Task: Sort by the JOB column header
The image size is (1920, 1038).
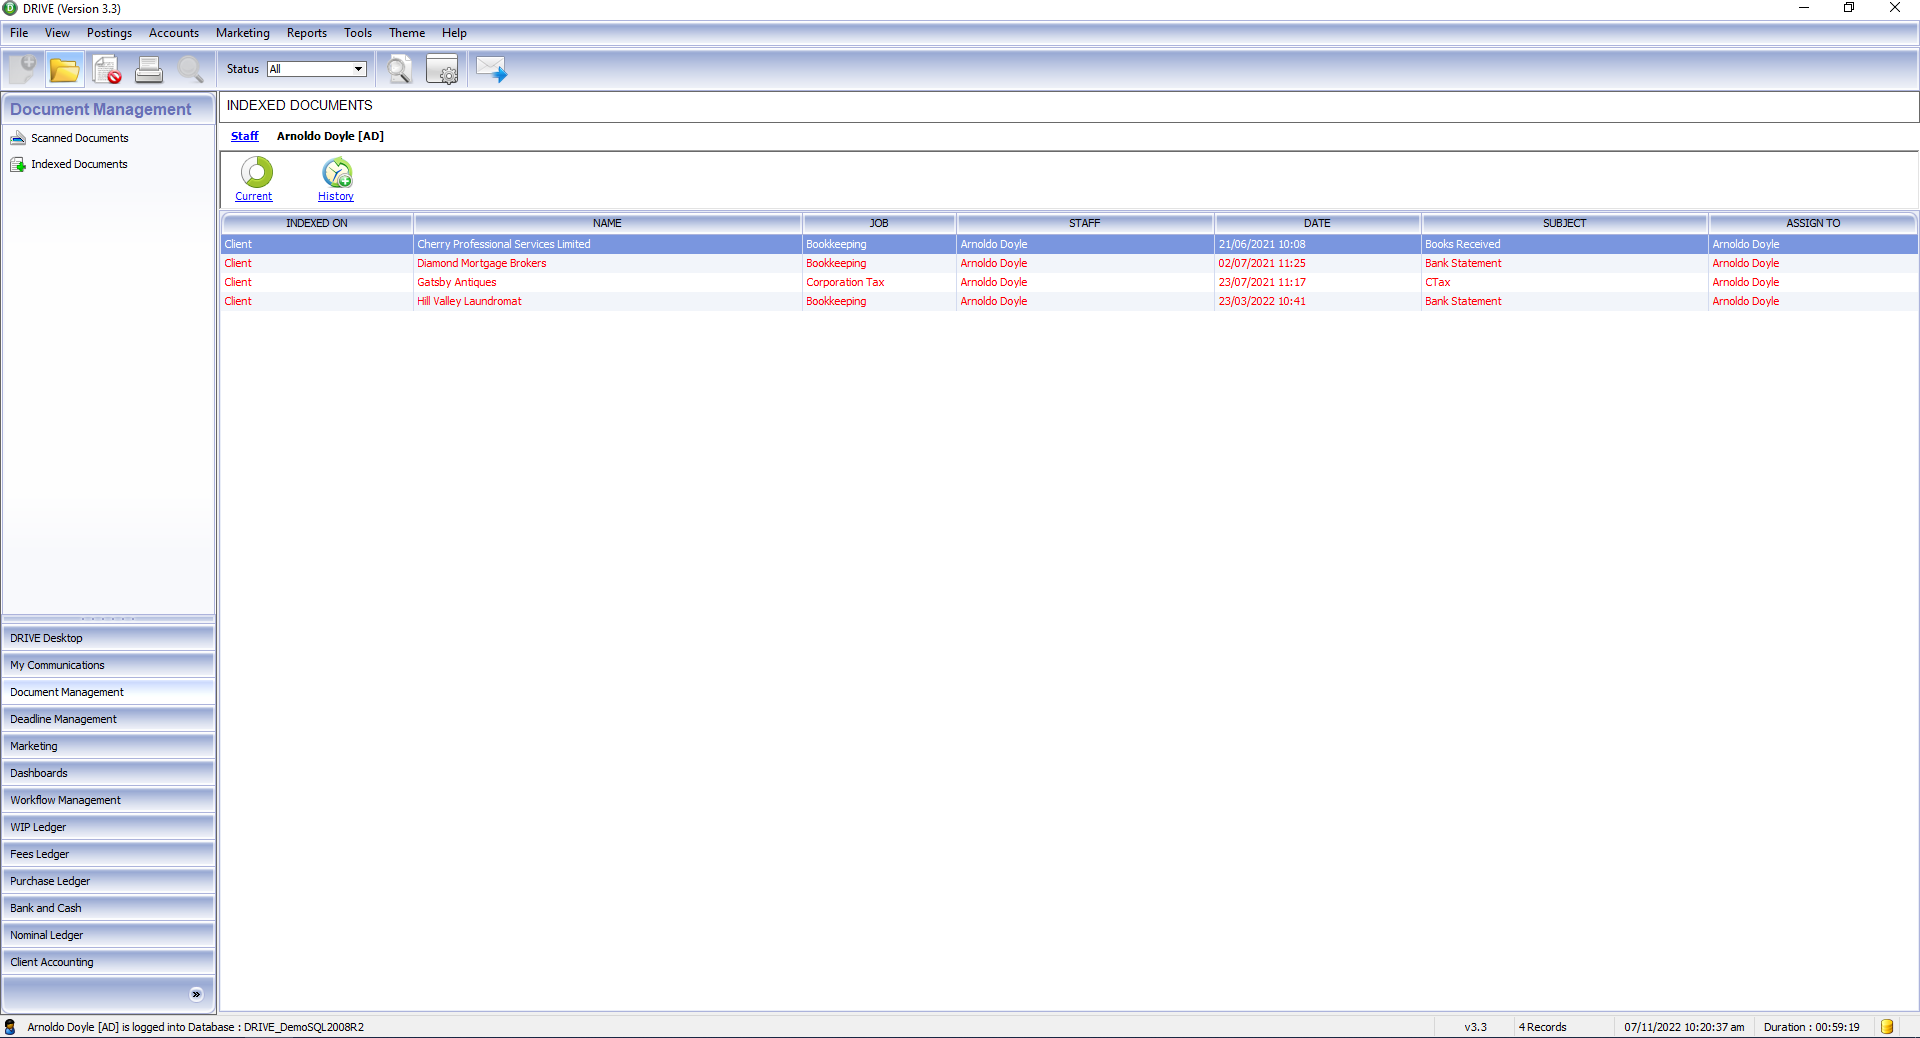Action: click(x=879, y=223)
